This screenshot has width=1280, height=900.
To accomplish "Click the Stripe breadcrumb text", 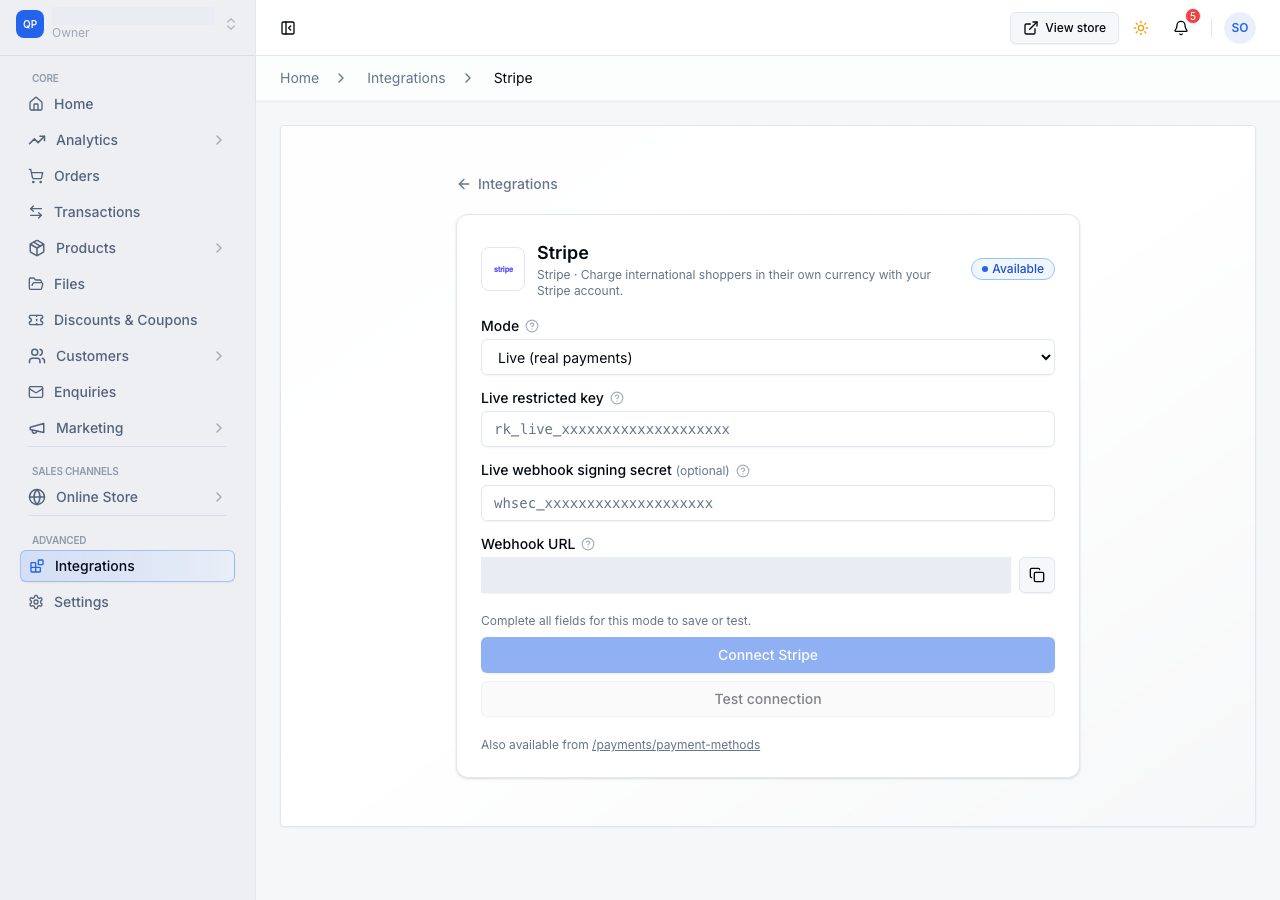I will [513, 78].
